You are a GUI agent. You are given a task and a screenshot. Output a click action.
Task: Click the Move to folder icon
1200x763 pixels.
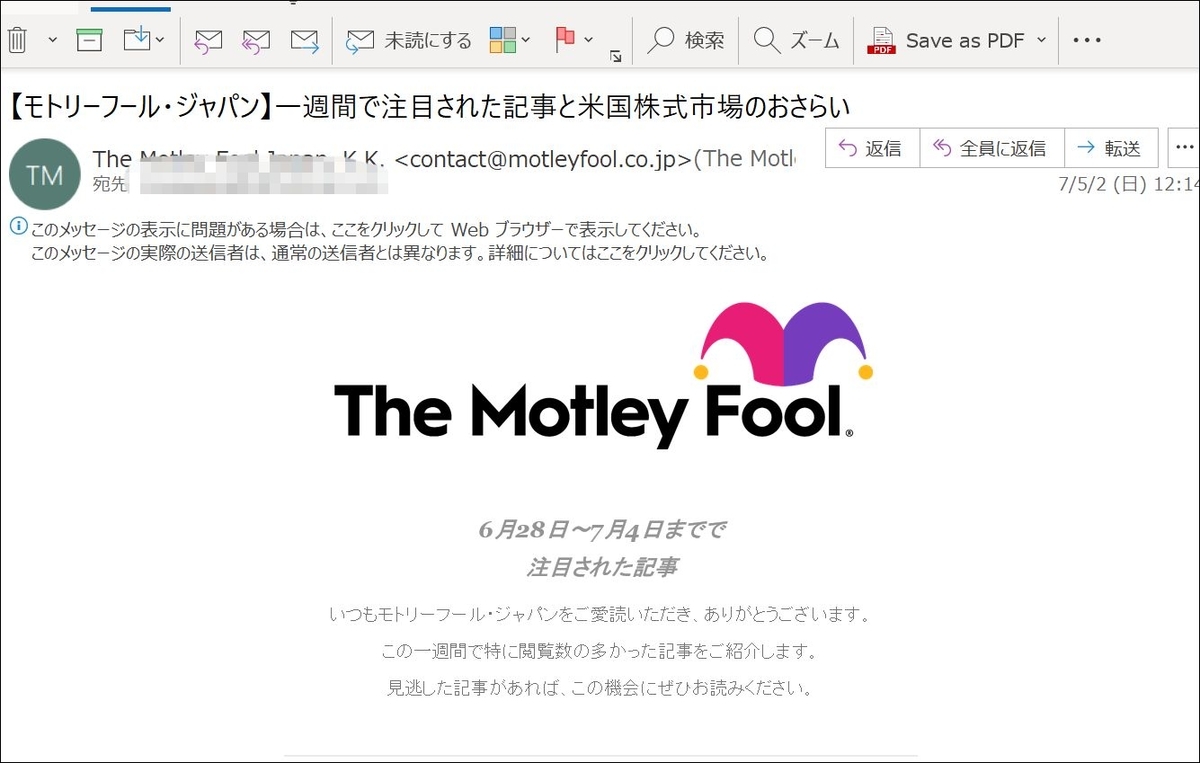137,40
